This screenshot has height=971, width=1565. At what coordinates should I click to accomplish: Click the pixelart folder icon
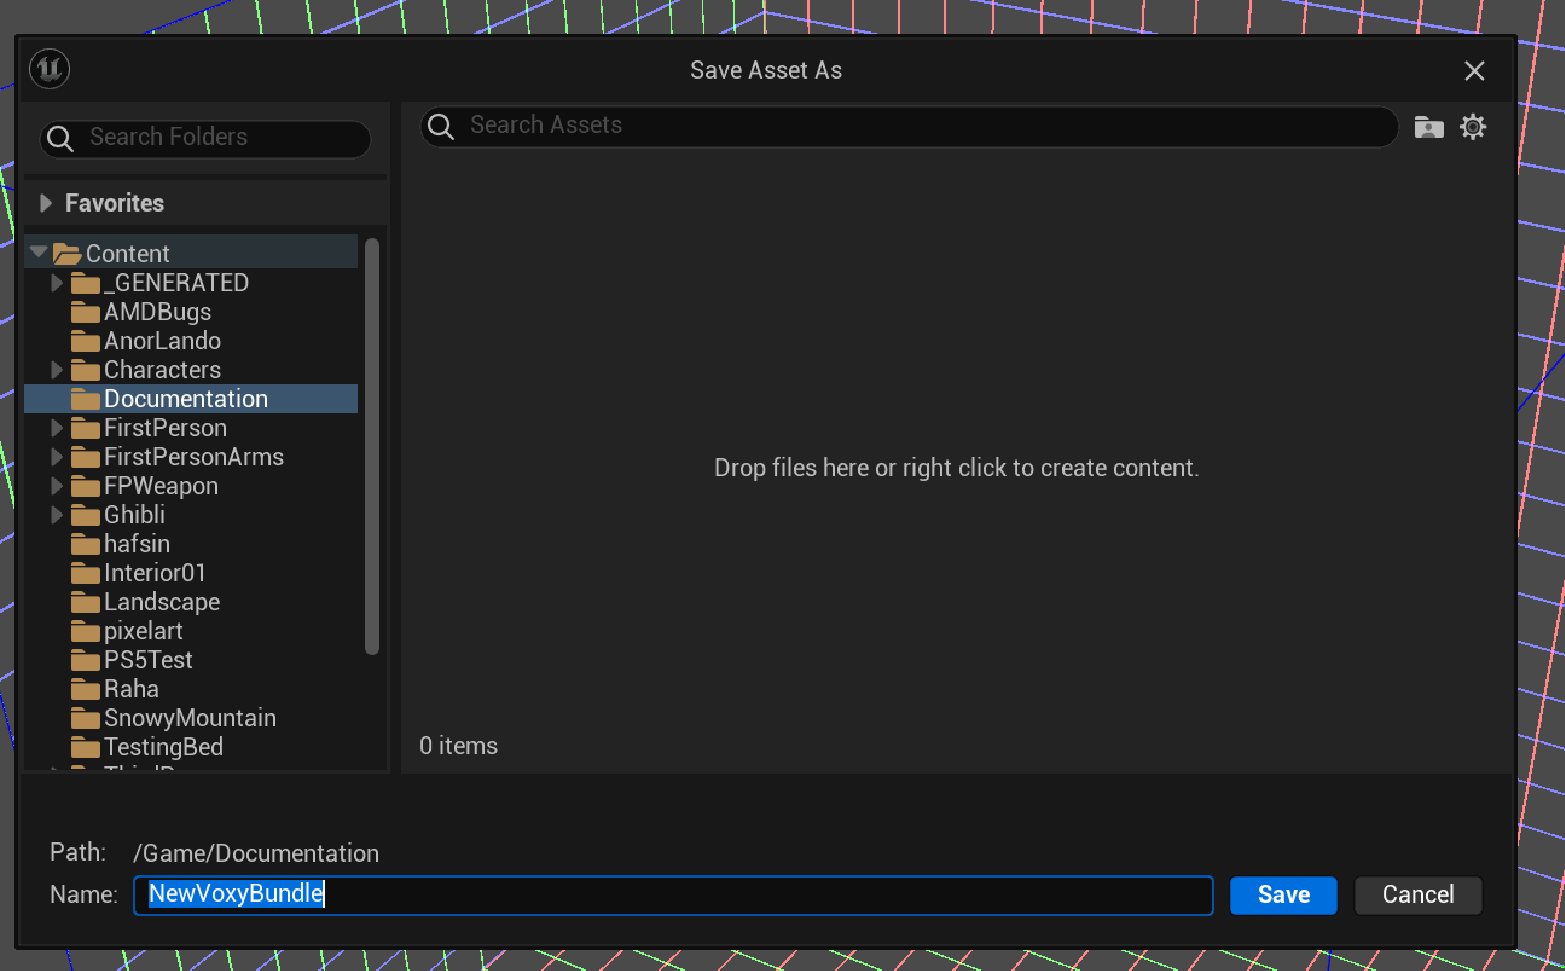(85, 631)
